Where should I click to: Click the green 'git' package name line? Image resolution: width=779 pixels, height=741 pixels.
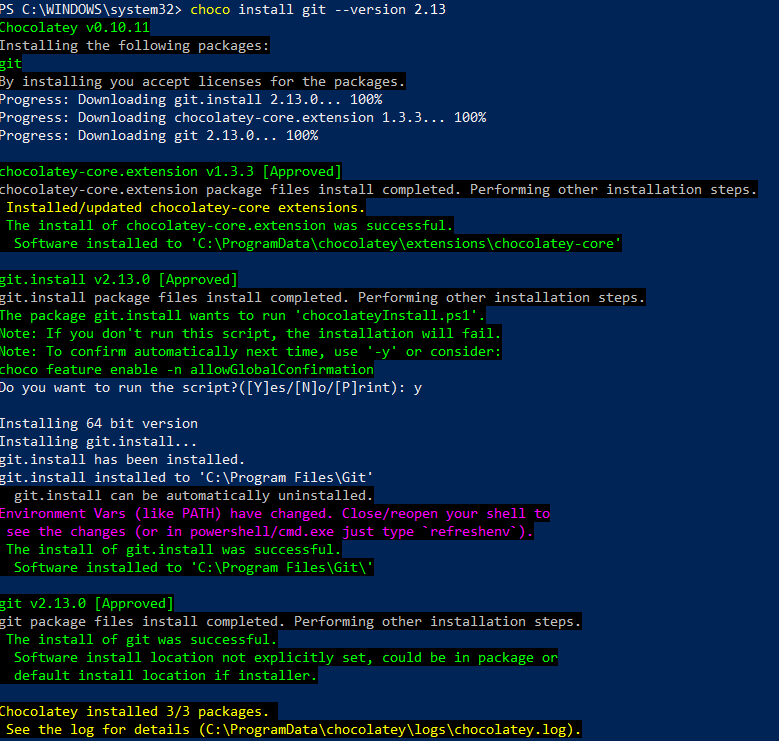click(11, 63)
